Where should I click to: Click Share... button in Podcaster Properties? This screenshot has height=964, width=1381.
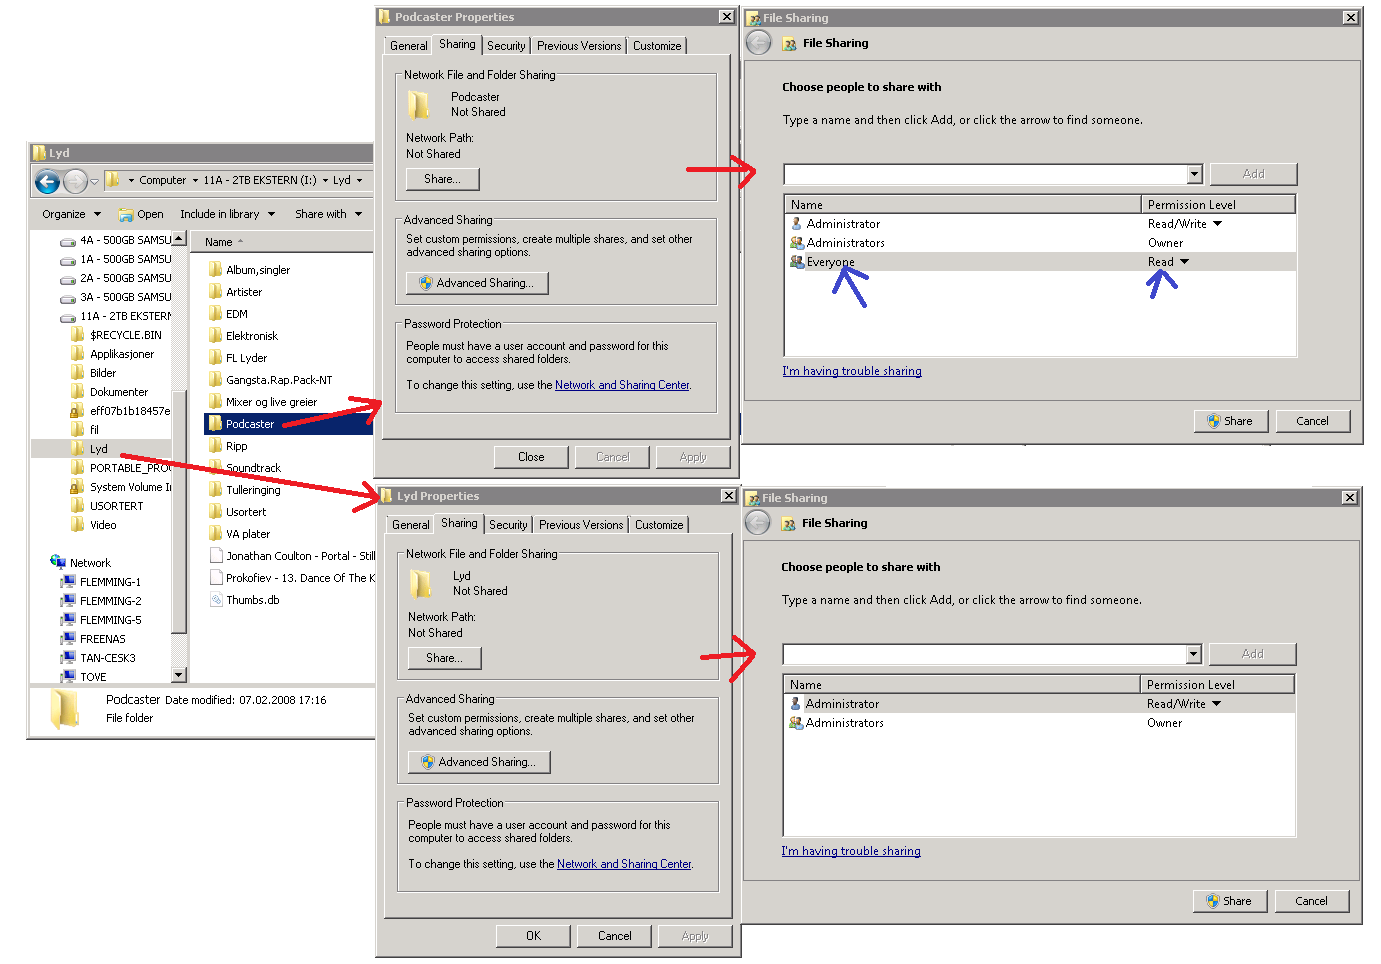(x=443, y=179)
